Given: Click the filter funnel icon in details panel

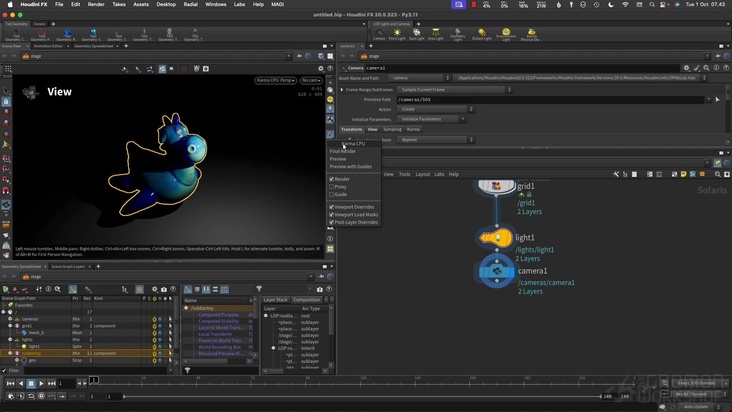Looking at the screenshot, I should click(x=259, y=289).
